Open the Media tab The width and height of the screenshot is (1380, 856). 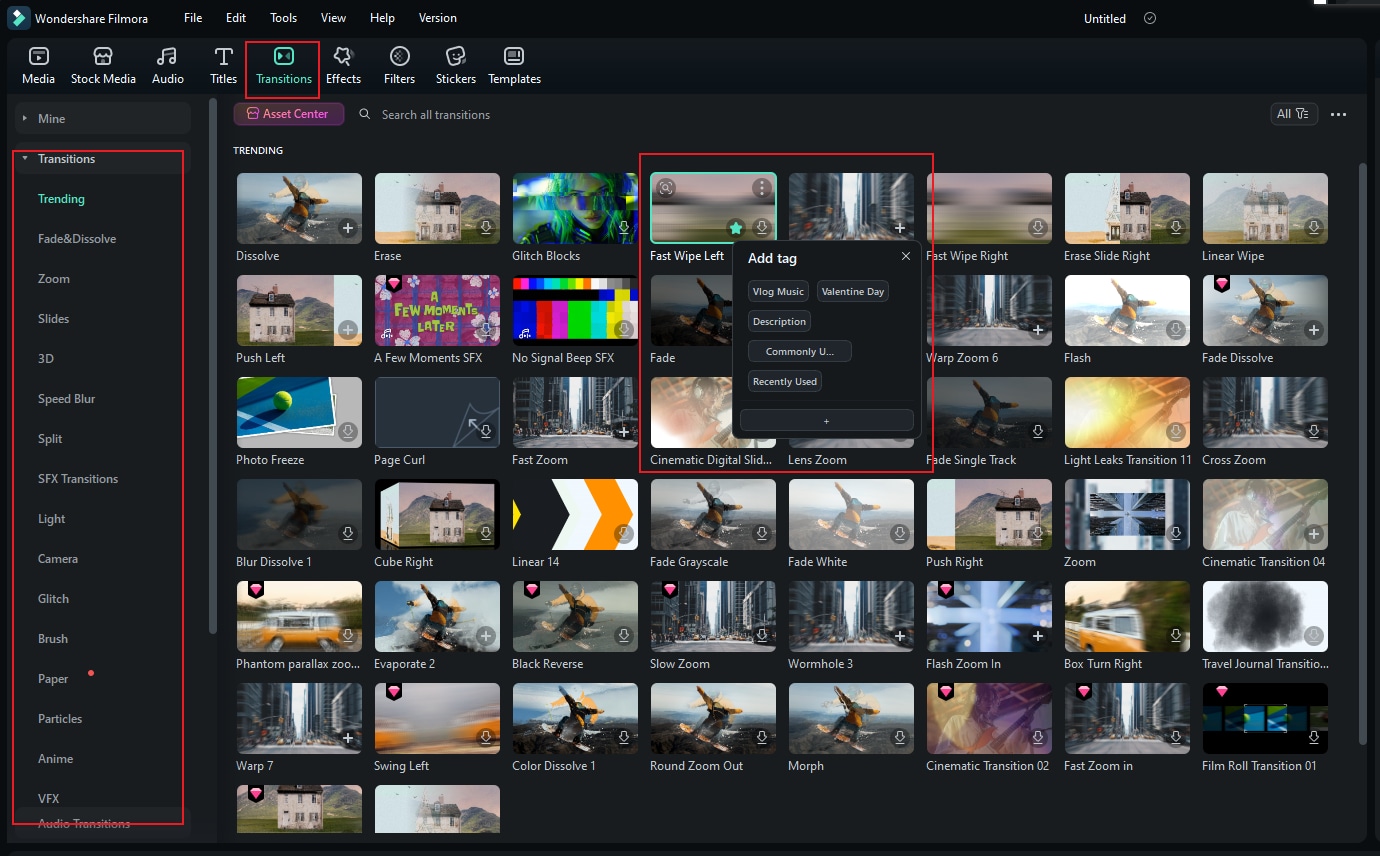click(x=38, y=66)
